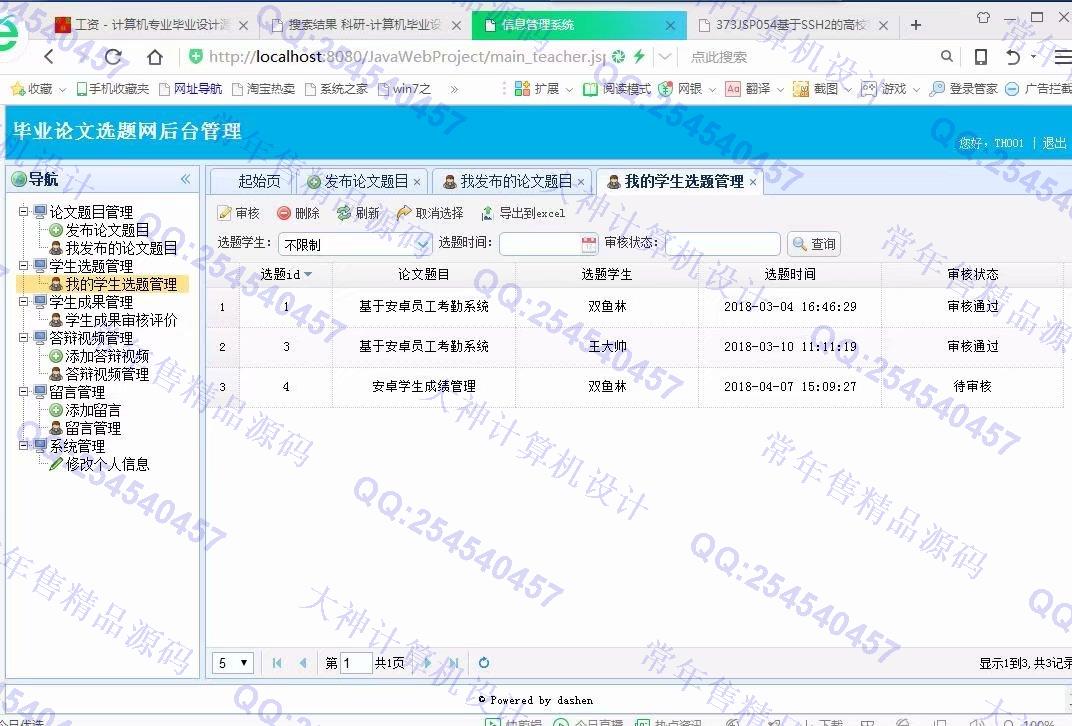Click the page number input field
This screenshot has width=1072, height=726.
(356, 663)
